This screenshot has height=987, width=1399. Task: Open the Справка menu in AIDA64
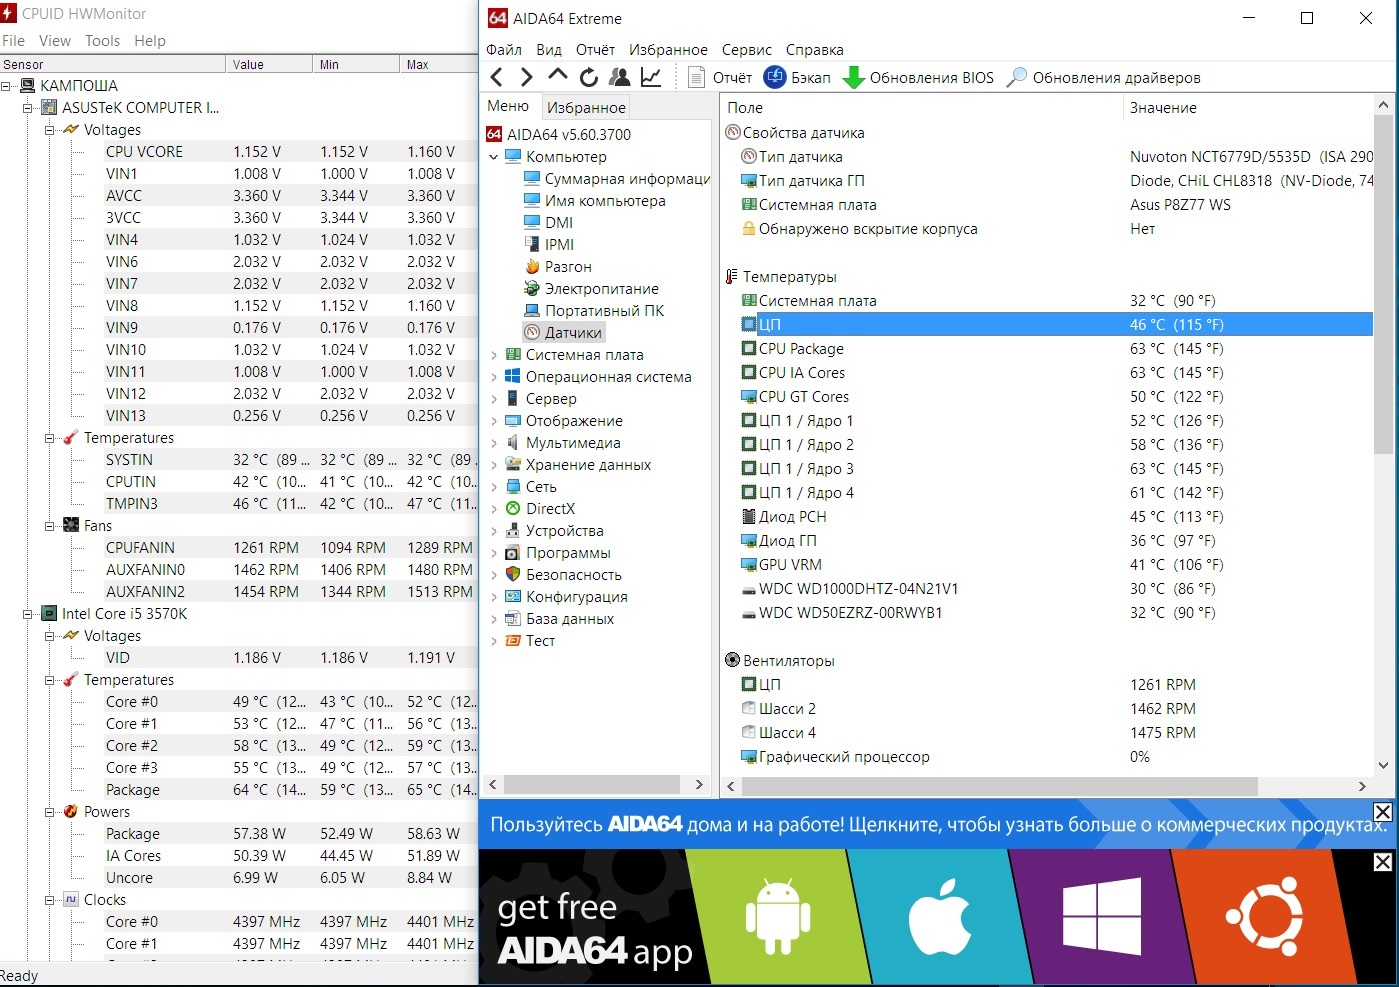tap(815, 49)
